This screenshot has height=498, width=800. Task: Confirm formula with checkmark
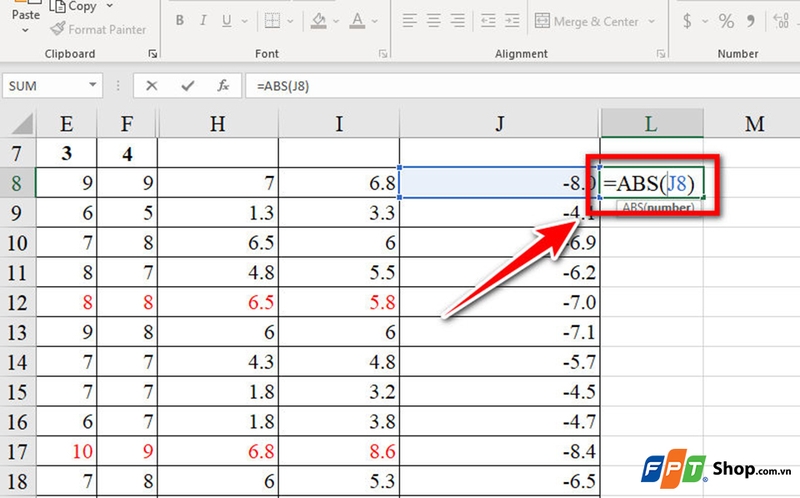[x=188, y=86]
